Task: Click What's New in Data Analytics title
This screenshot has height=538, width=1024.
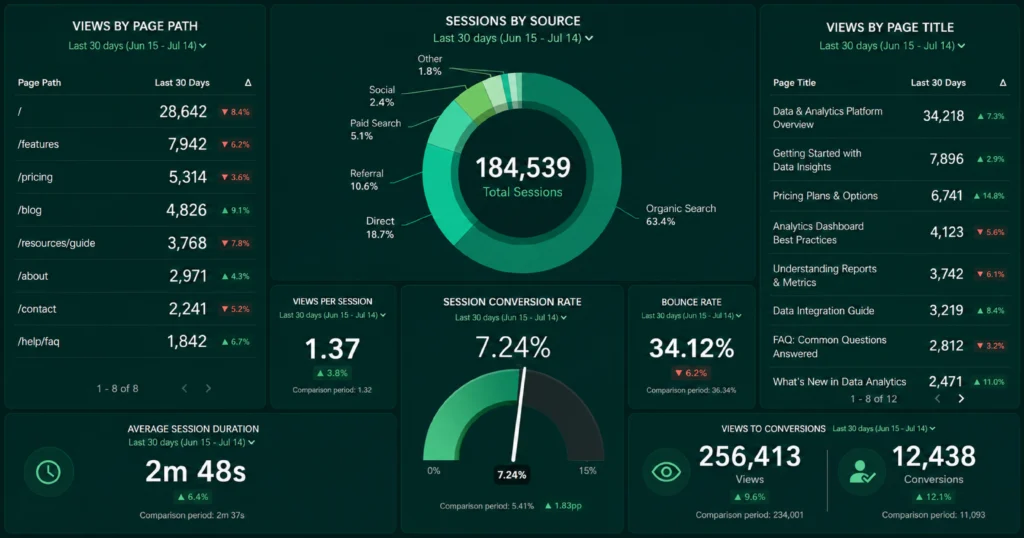Action: [x=839, y=382]
